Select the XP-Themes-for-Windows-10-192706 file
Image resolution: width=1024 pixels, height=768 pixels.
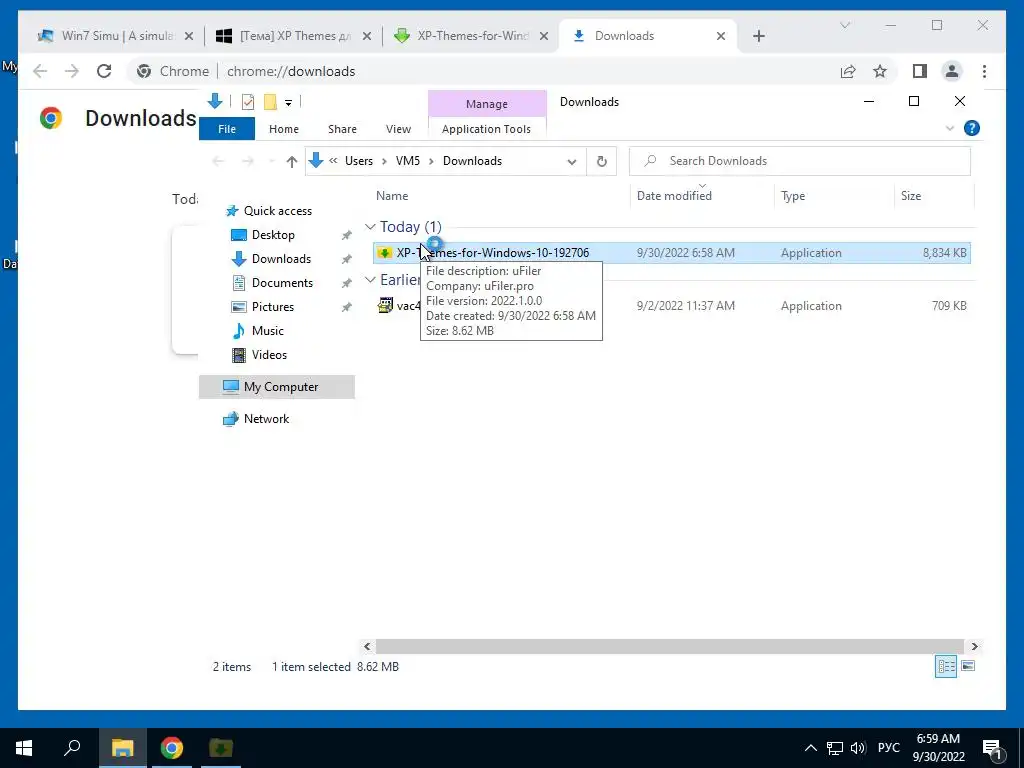[x=671, y=253]
